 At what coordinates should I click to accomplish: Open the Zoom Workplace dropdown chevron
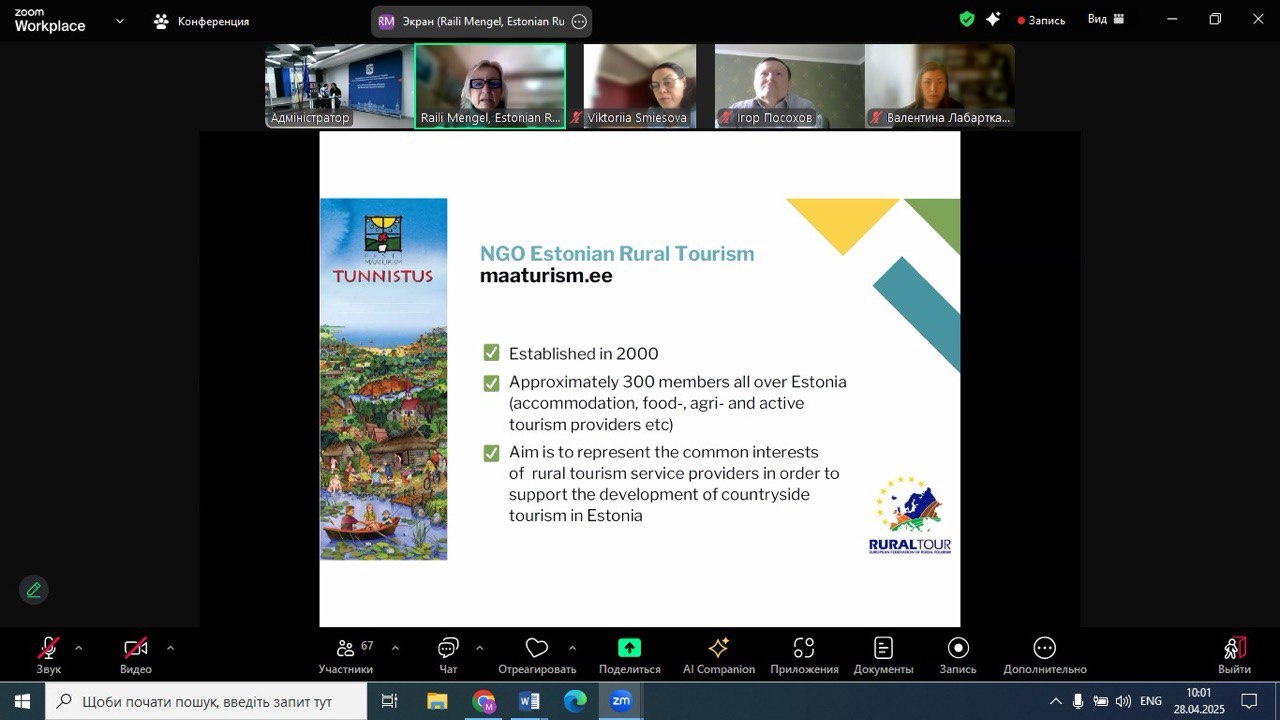(120, 20)
